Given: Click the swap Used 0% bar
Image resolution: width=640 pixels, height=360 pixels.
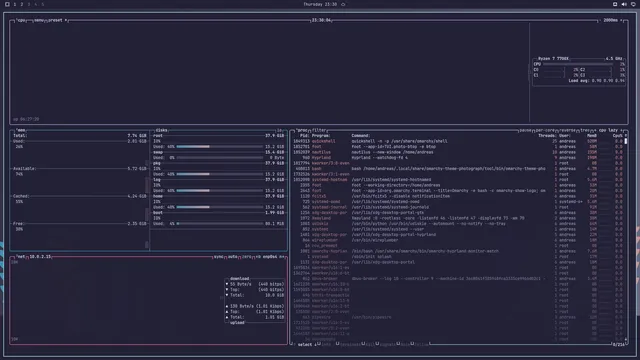Looking at the screenshot, I should pyautogui.click(x=220, y=158).
